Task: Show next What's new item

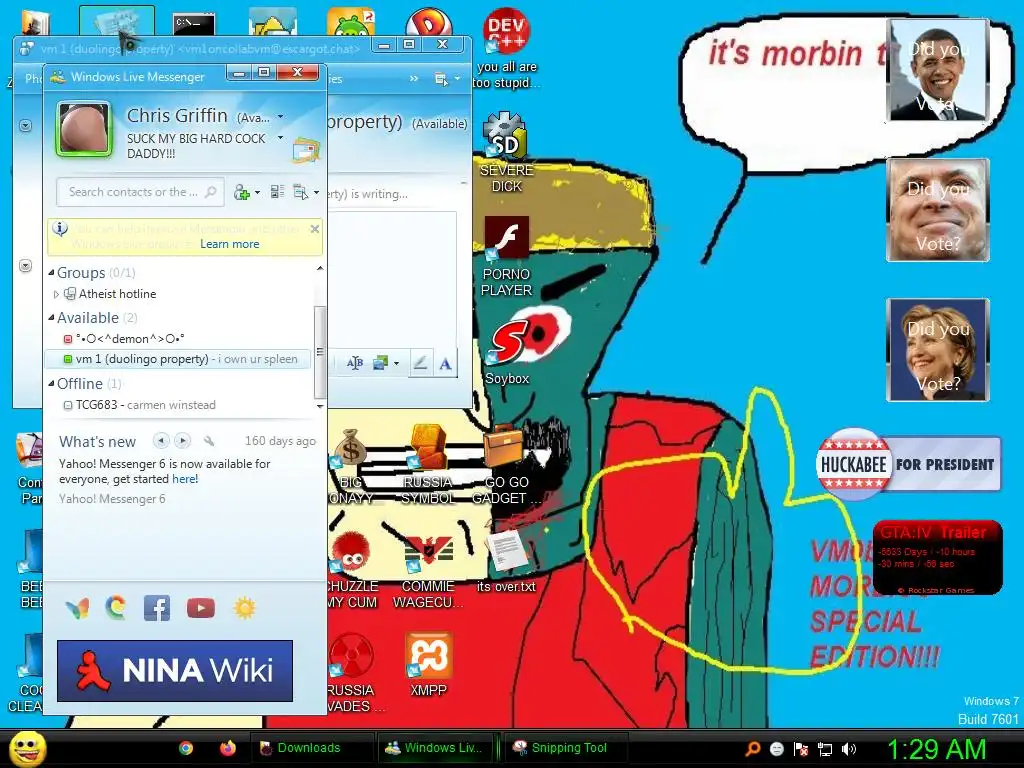Action: [x=183, y=441]
